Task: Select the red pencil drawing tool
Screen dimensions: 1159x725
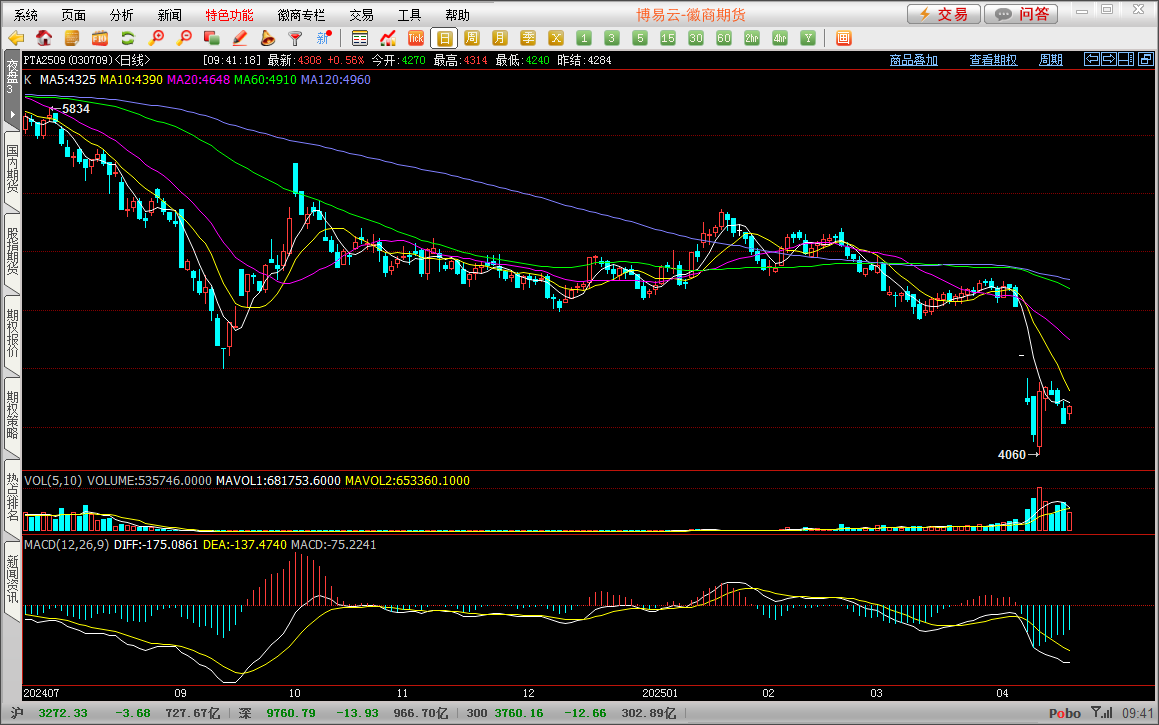Action: [240, 38]
